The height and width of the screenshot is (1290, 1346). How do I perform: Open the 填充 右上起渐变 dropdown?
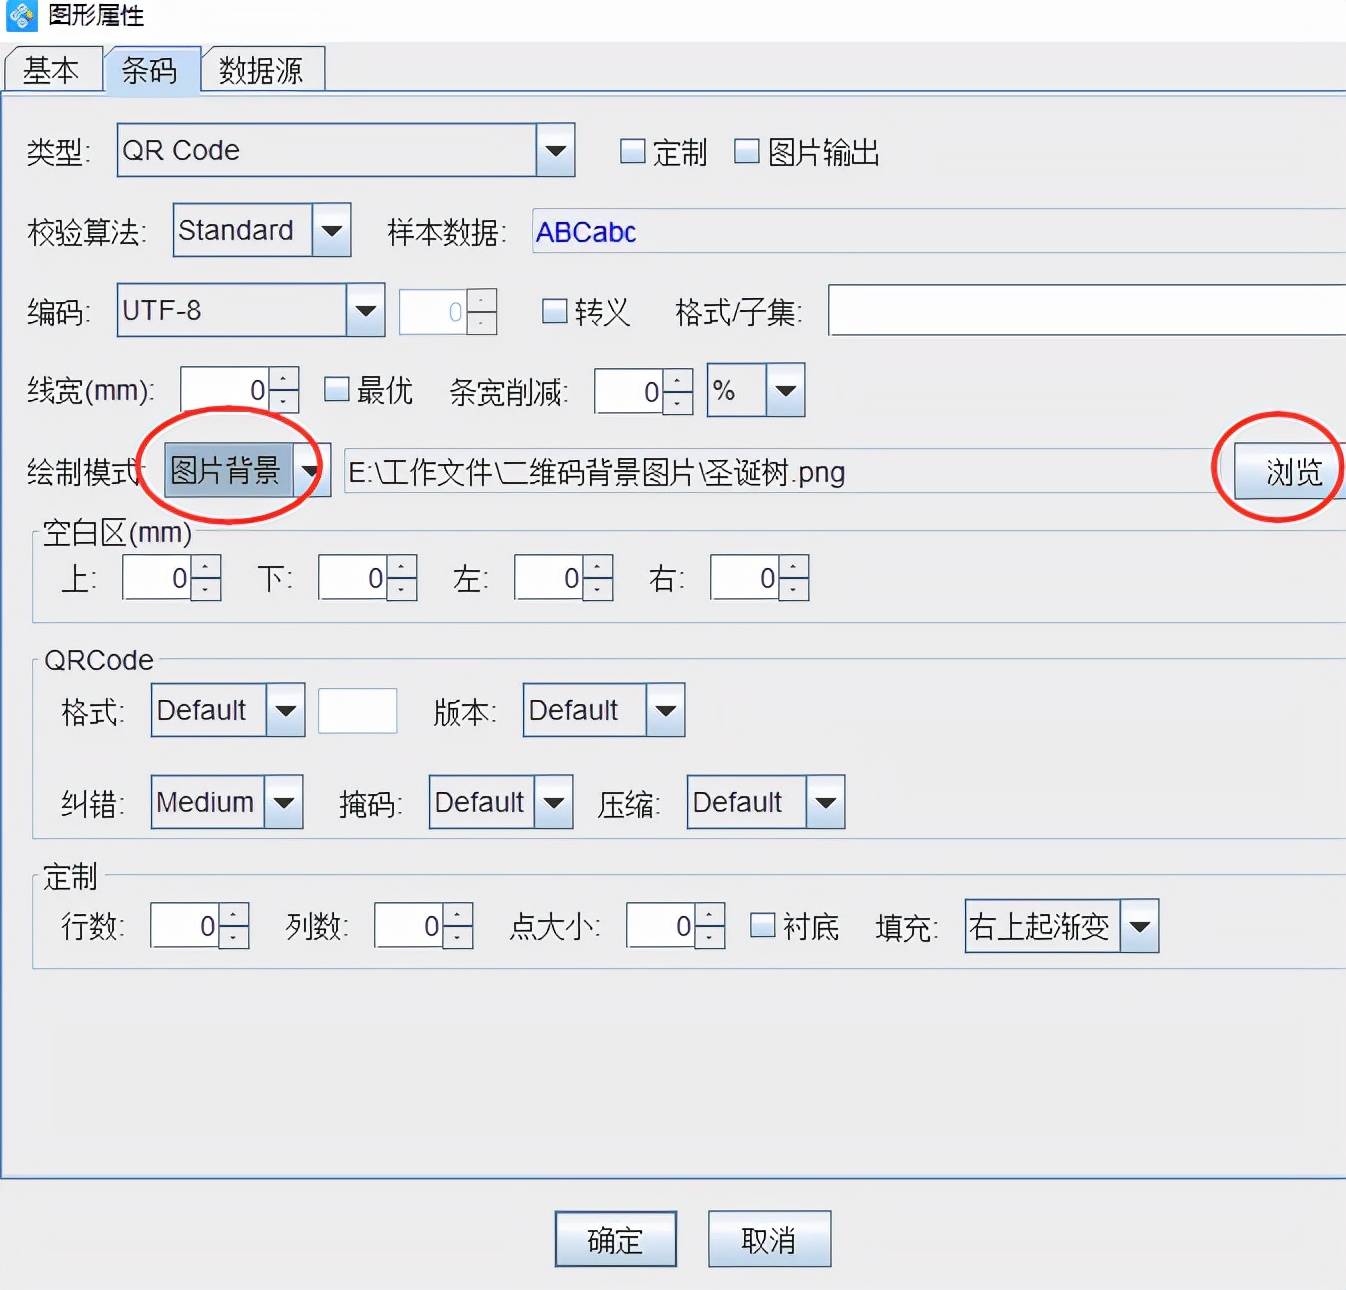[1139, 927]
